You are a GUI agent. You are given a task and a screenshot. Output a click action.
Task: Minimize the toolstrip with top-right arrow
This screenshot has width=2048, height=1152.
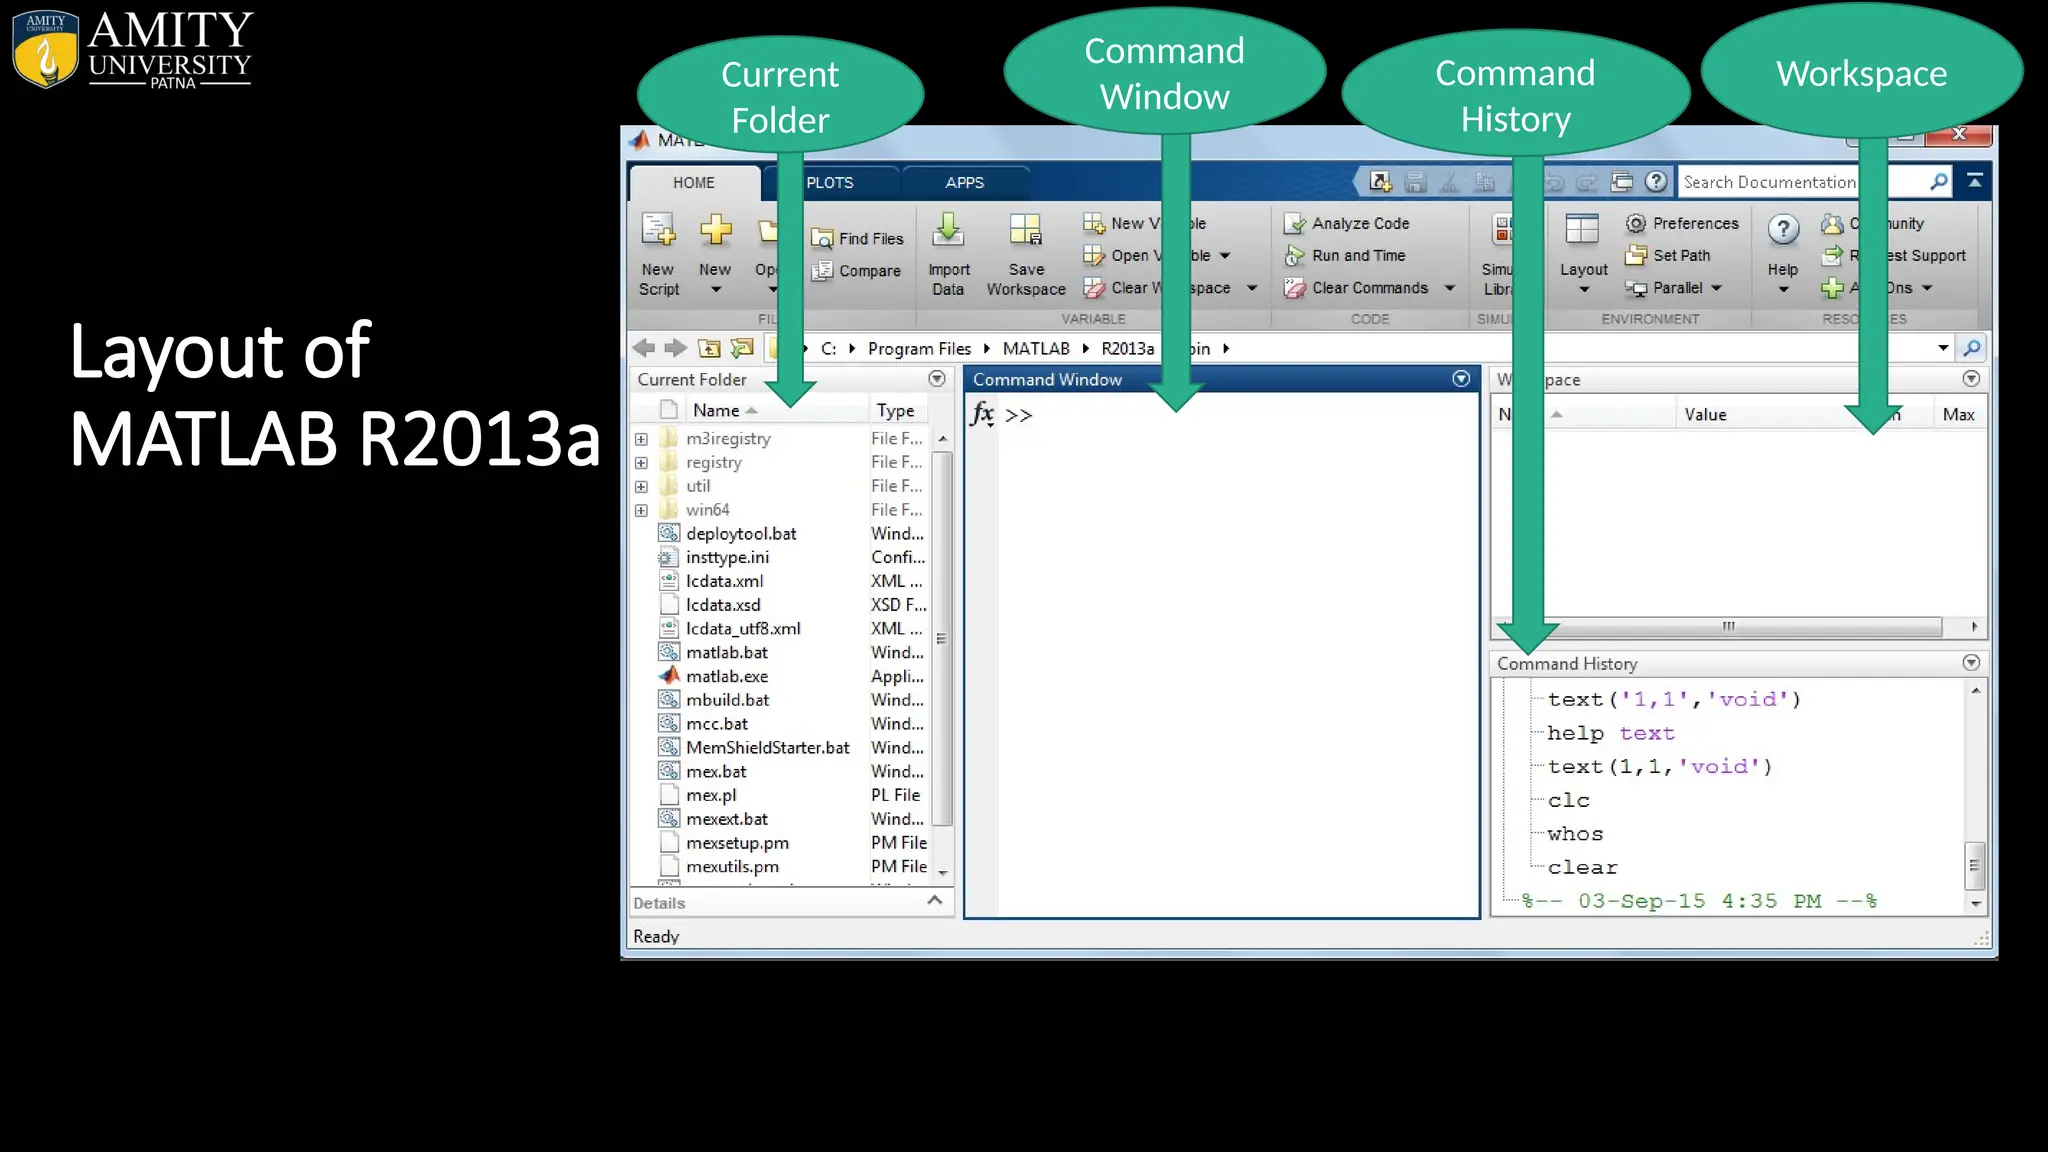pos(1974,181)
